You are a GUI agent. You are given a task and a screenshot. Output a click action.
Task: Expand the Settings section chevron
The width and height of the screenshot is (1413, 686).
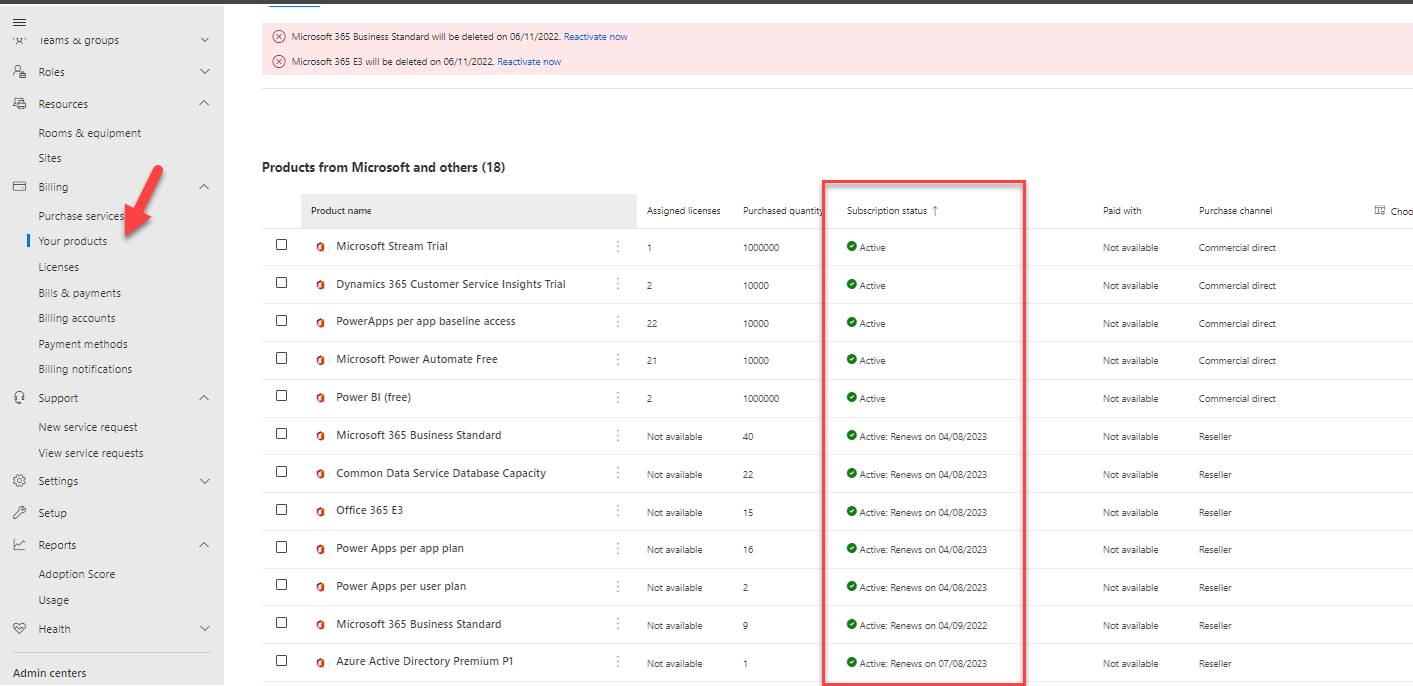pos(205,481)
